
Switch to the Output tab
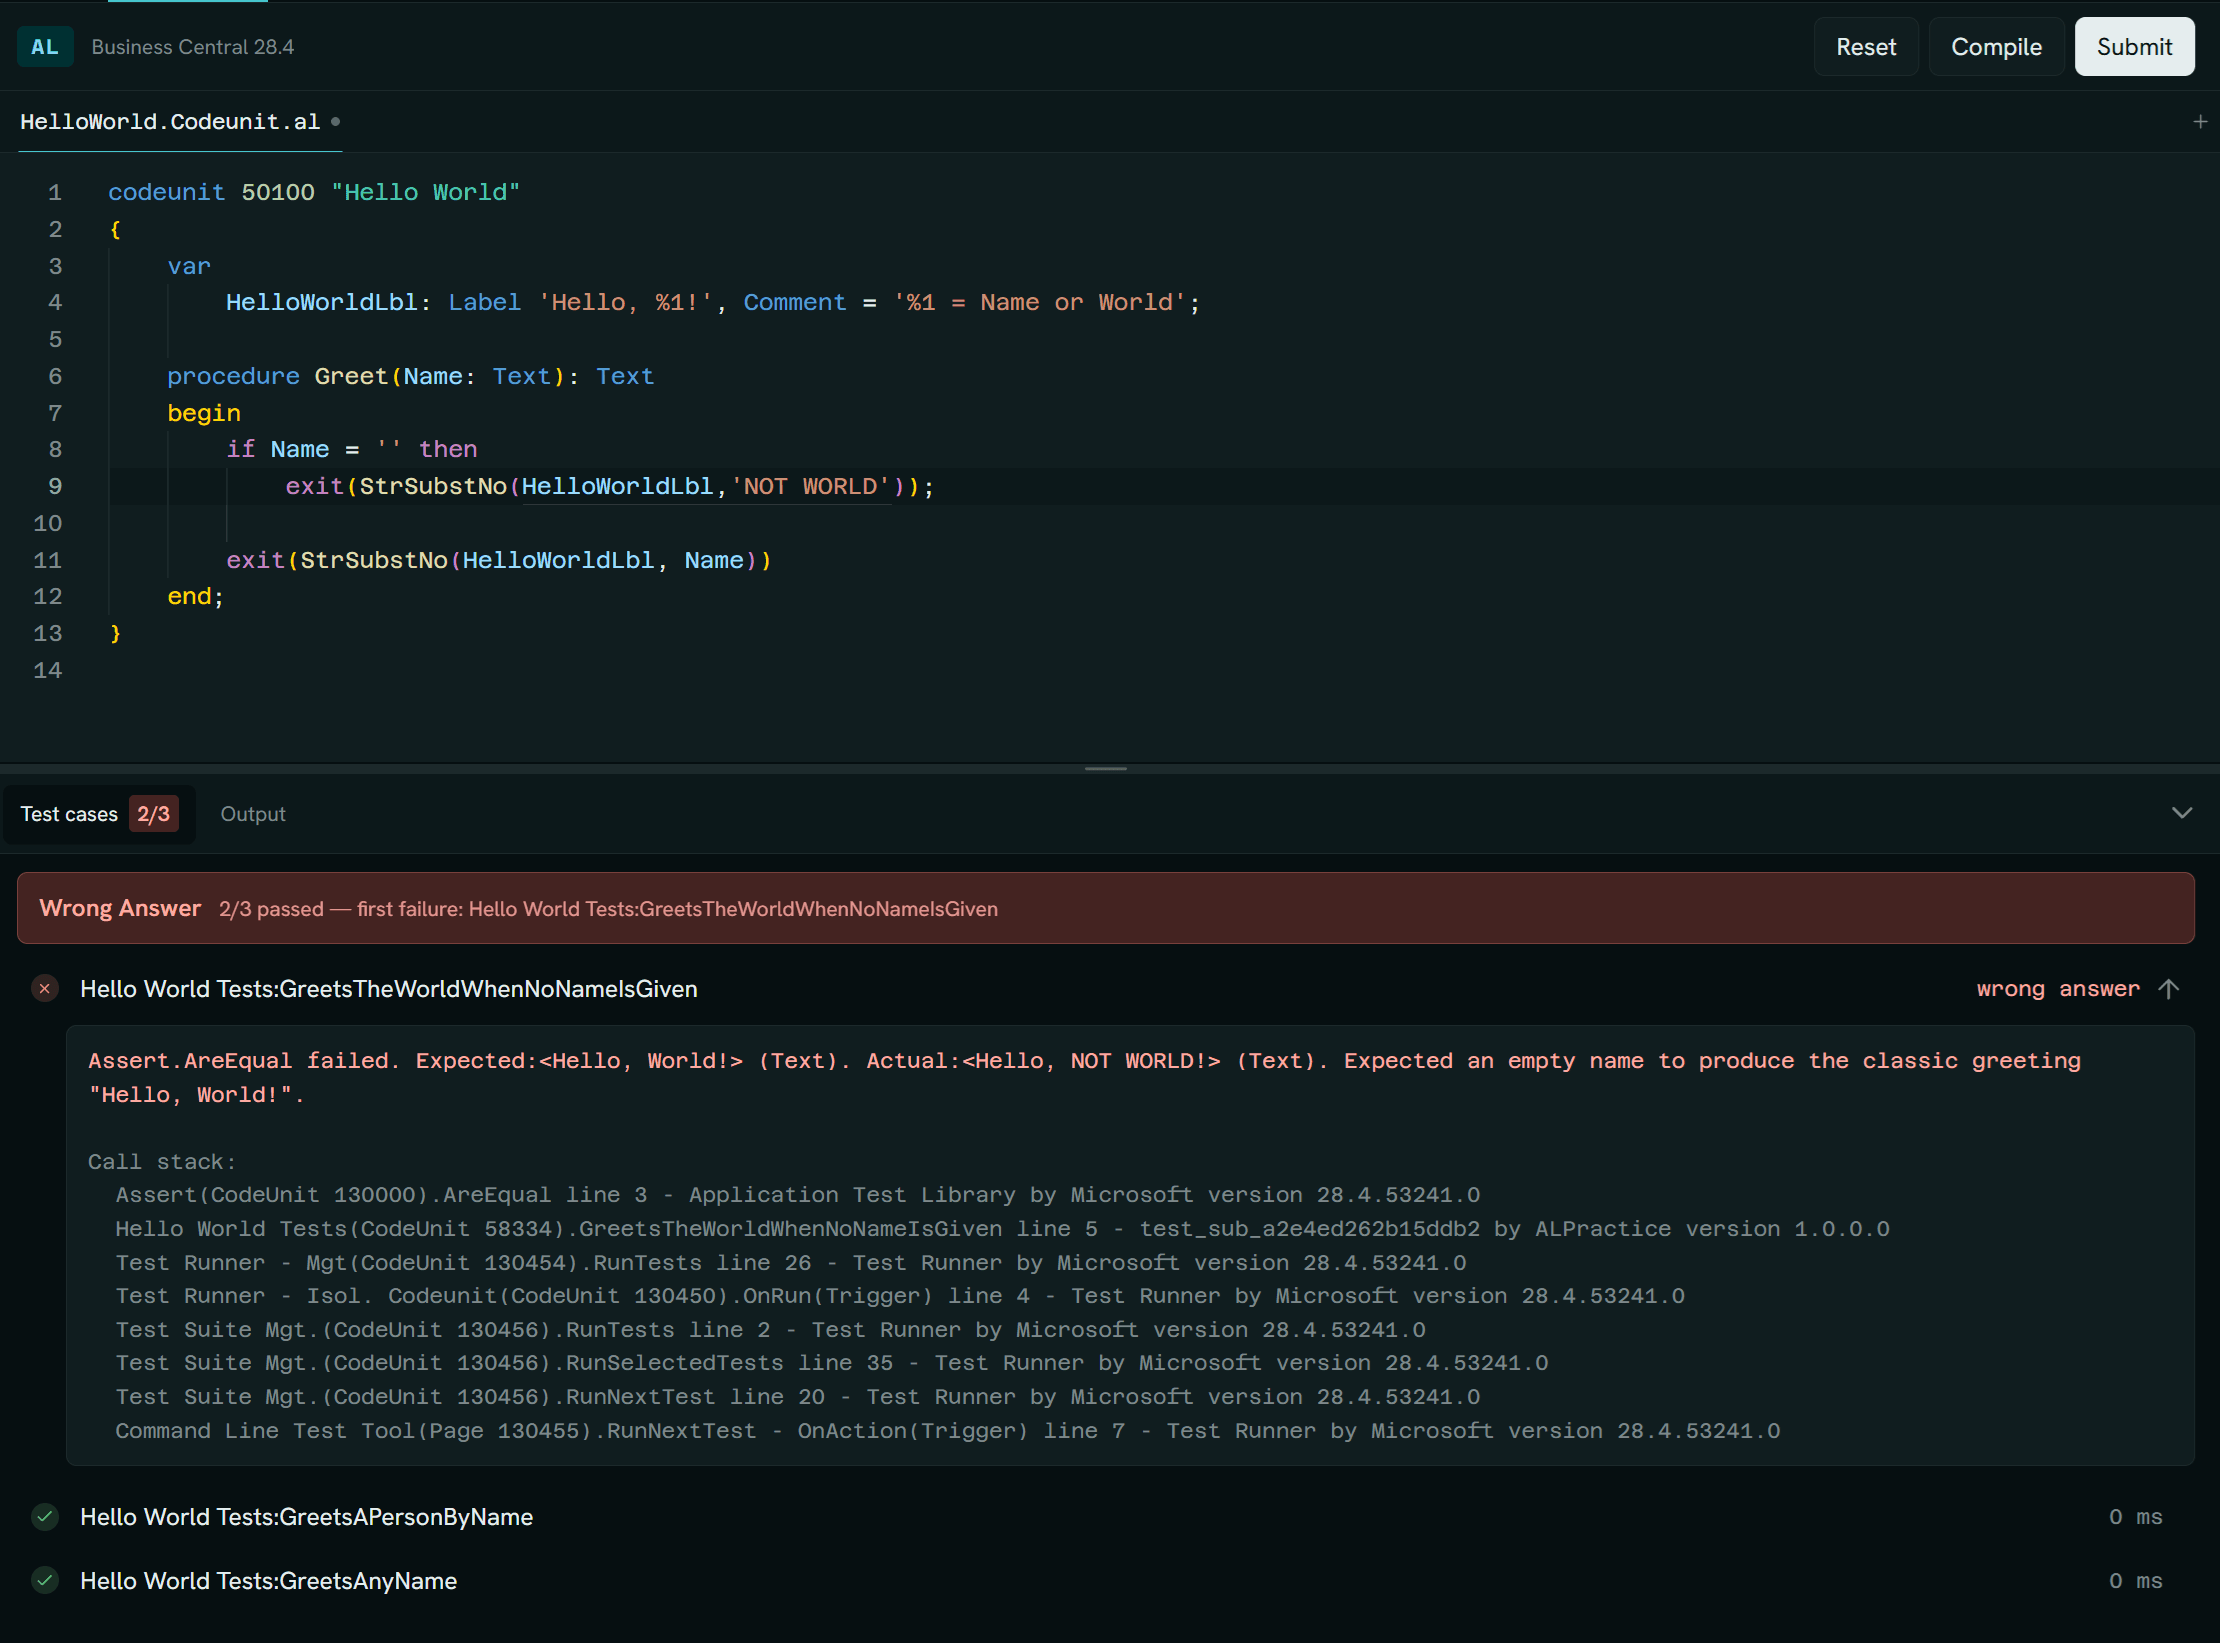click(x=253, y=814)
